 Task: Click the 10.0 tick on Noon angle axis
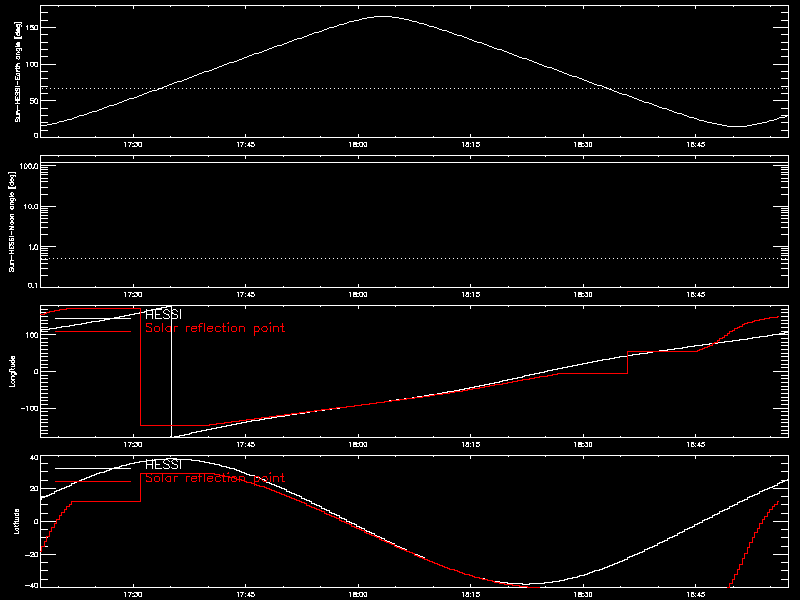[30, 207]
